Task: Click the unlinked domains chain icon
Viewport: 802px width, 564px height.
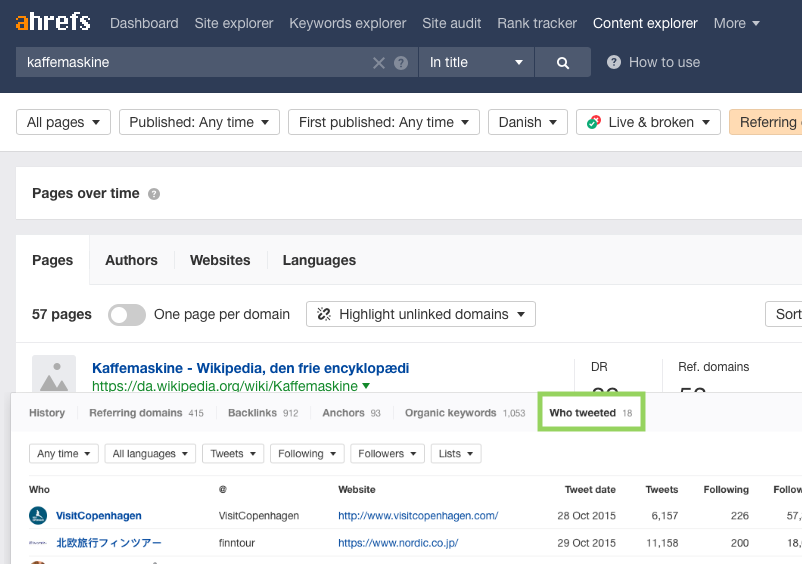Action: 324,314
